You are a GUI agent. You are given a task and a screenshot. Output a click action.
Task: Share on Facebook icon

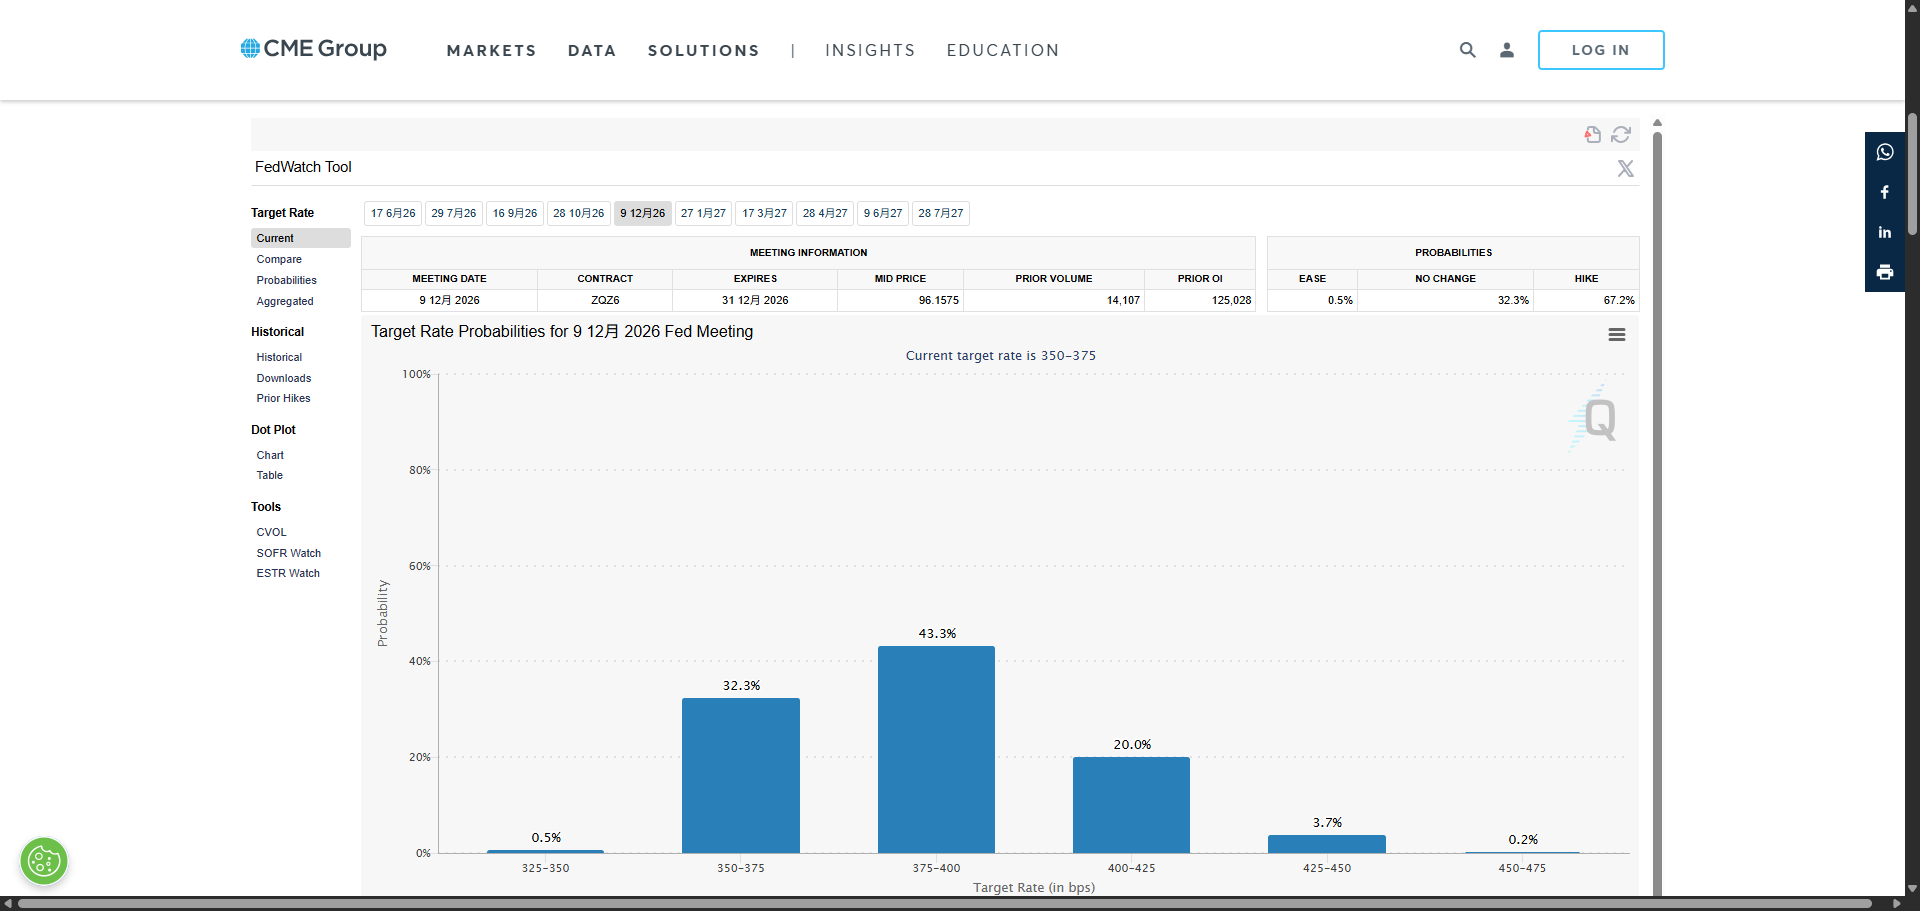click(x=1885, y=192)
